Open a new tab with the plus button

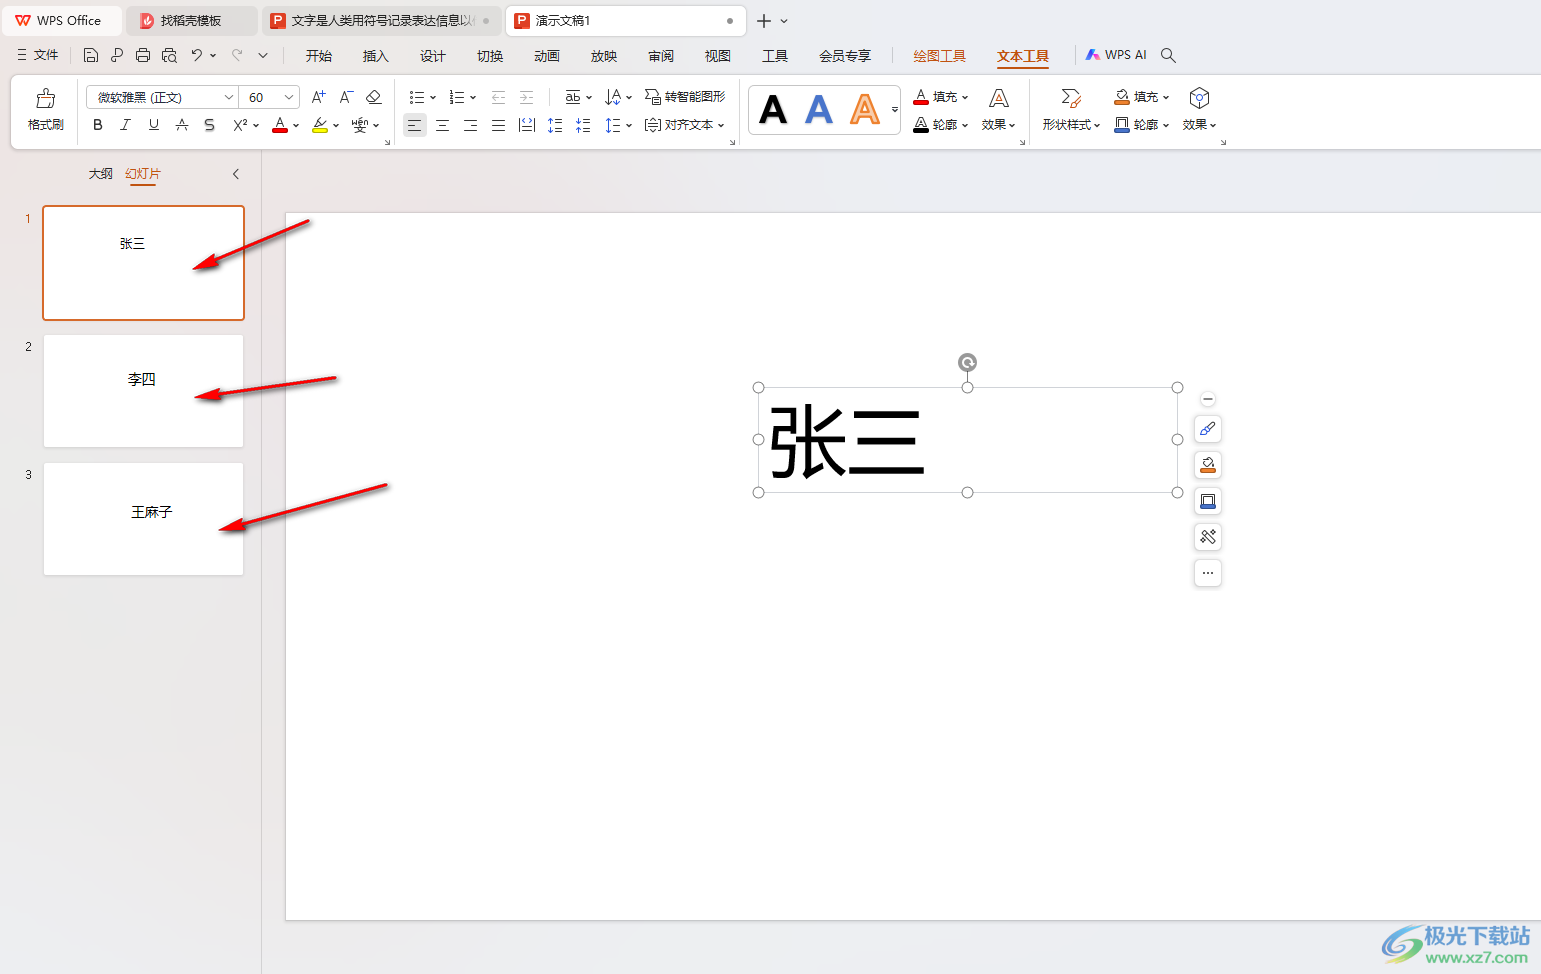pyautogui.click(x=764, y=21)
